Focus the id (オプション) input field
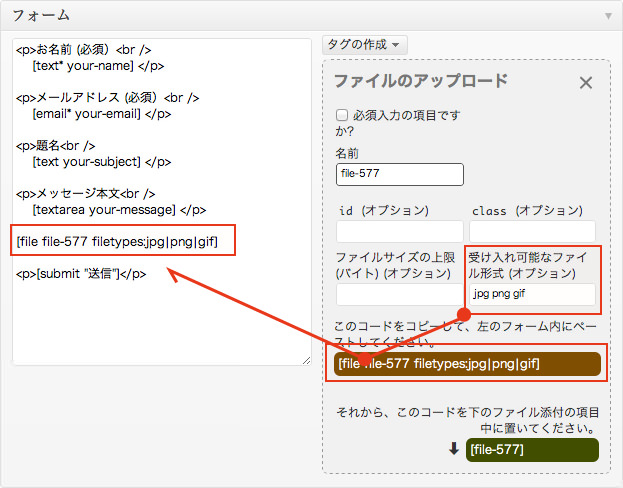 point(400,232)
